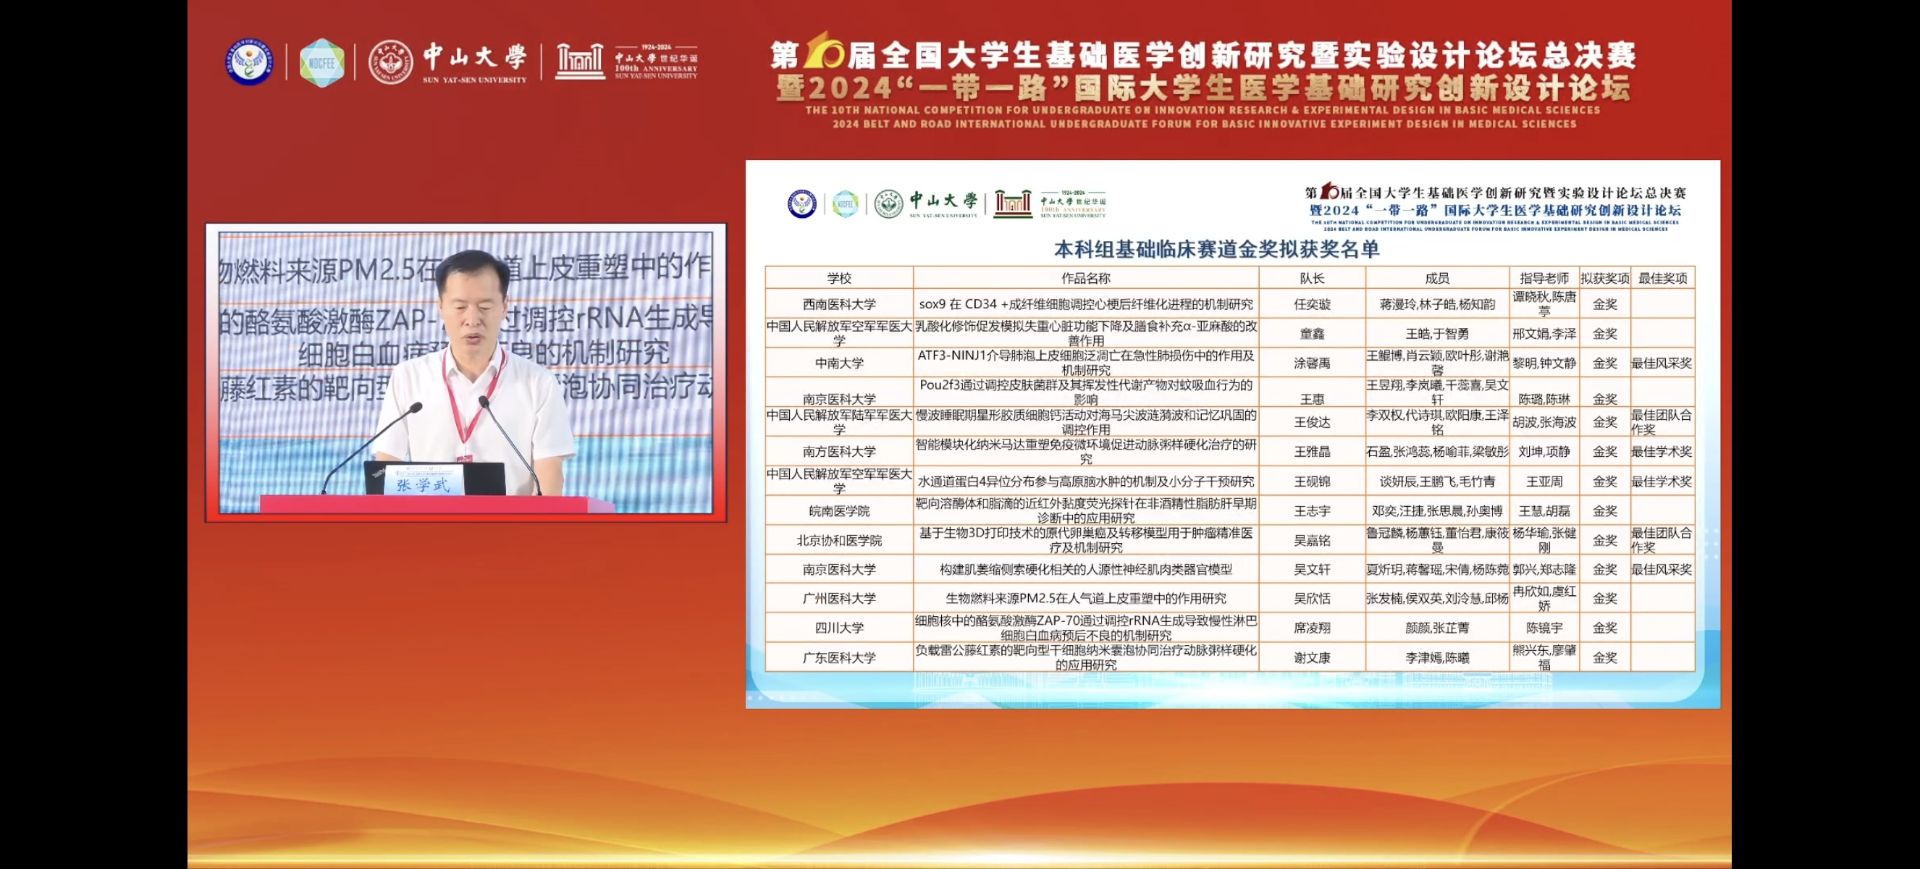
Task: Click the NDCFEE hexagon logo in top banner
Action: click(322, 62)
